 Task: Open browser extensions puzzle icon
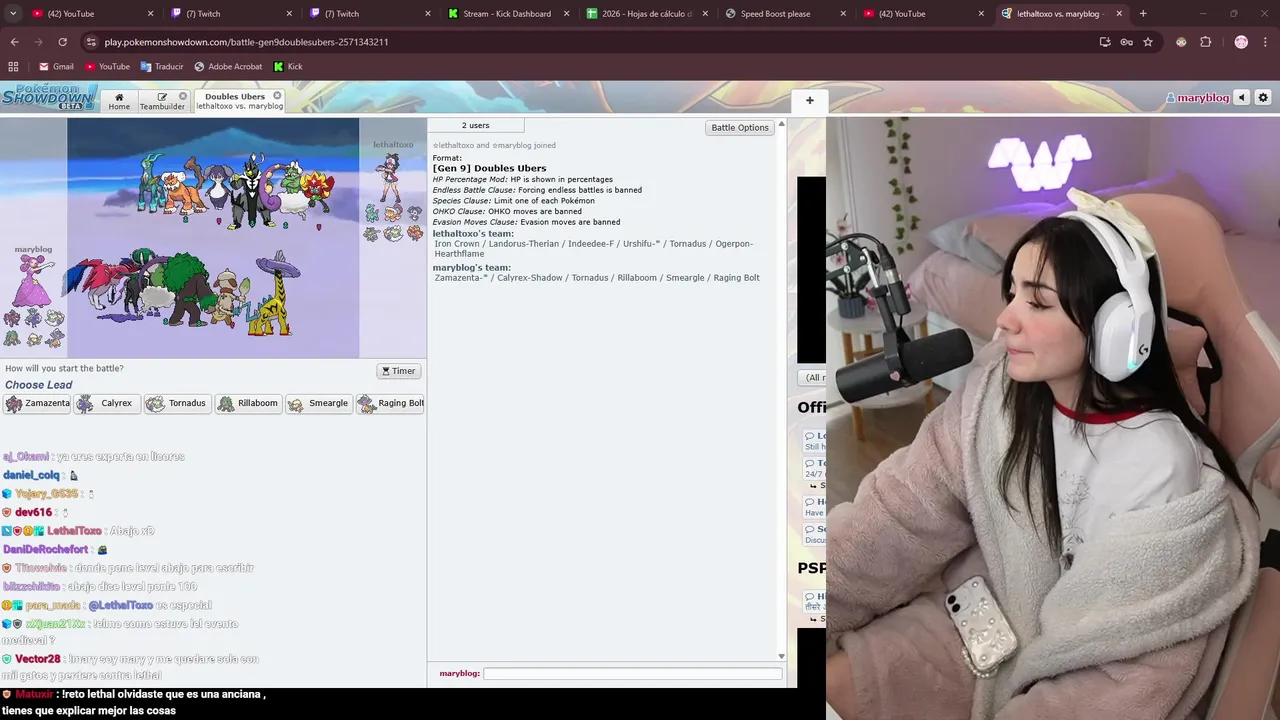(x=1205, y=42)
